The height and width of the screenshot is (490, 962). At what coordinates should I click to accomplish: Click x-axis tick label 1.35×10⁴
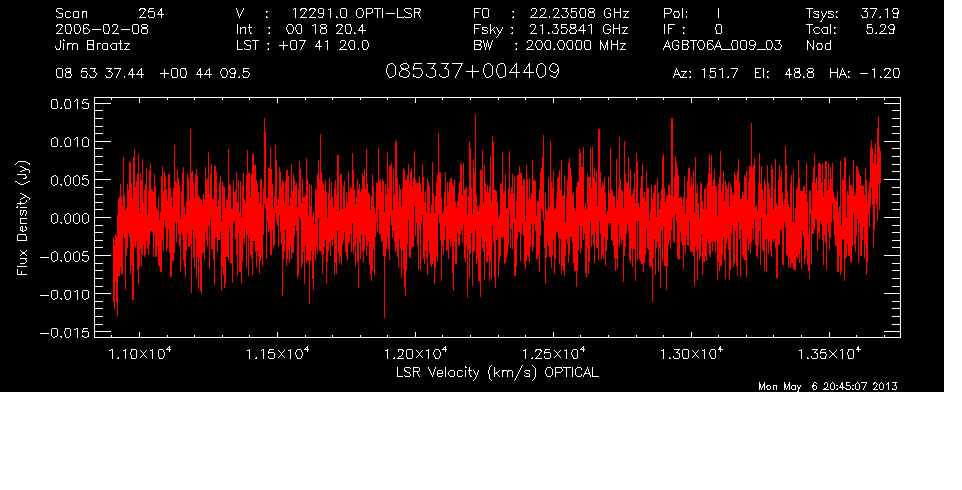[x=829, y=354]
